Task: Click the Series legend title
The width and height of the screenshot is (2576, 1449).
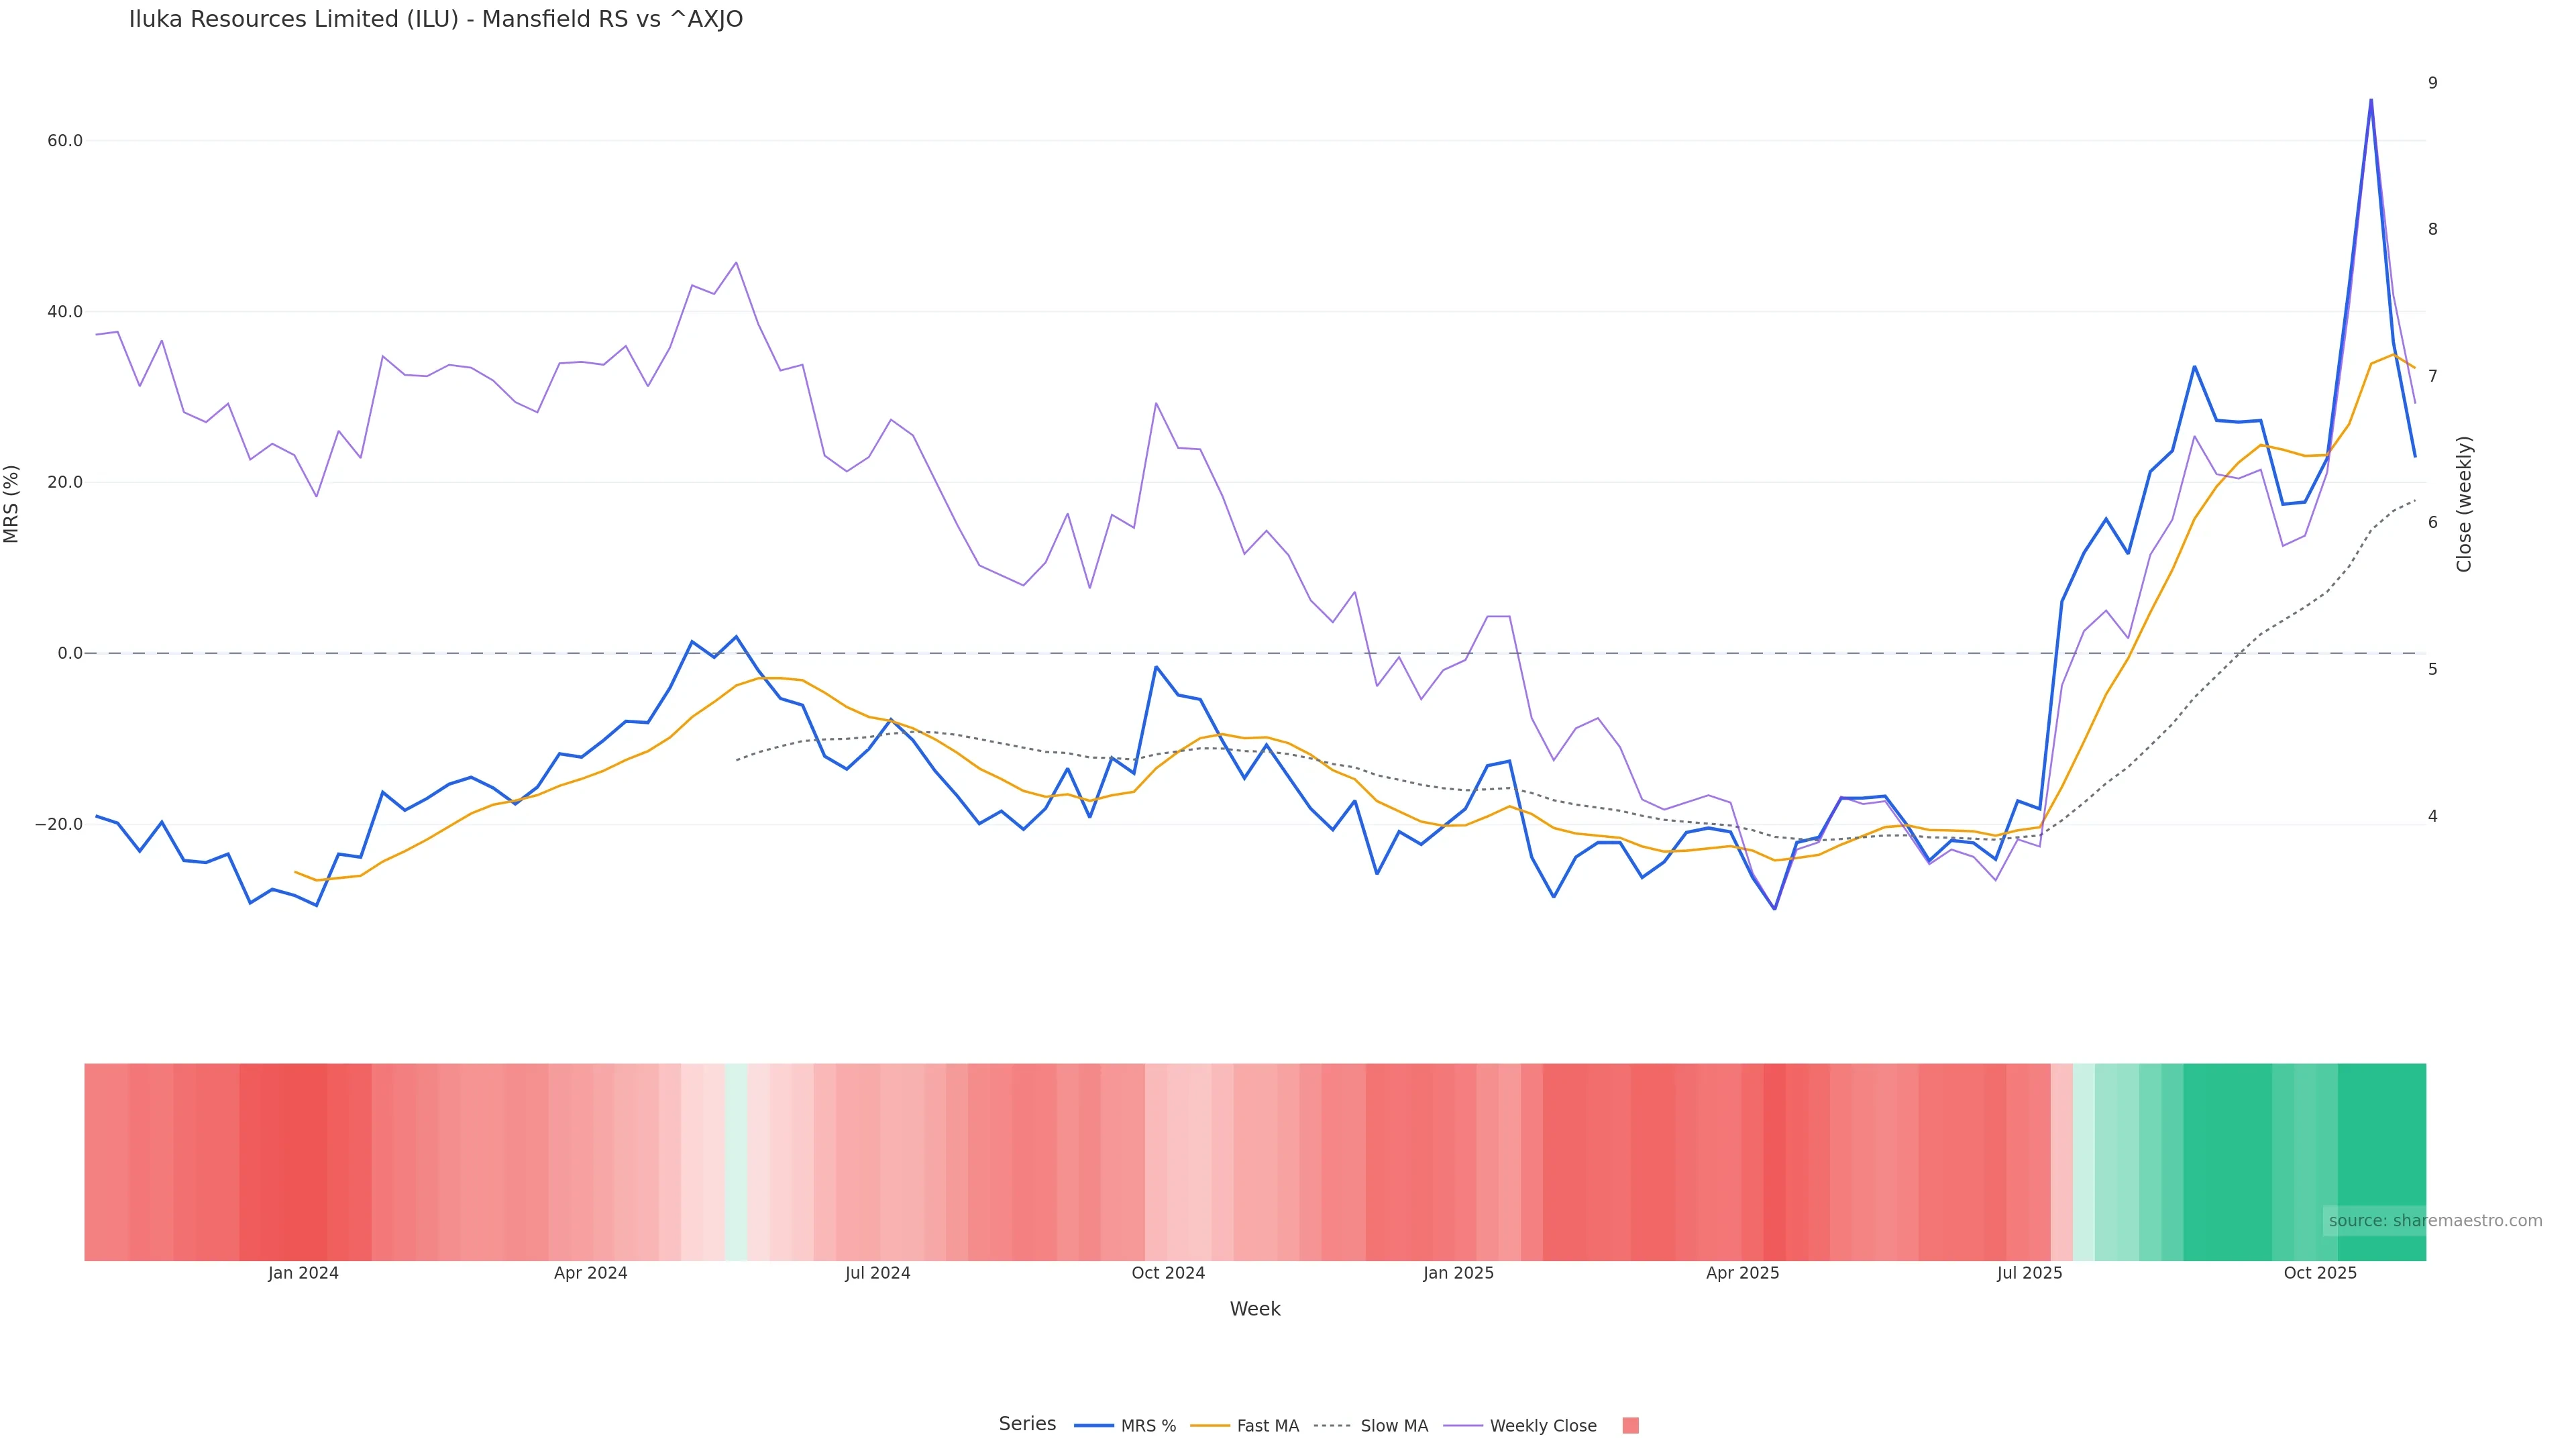Action: point(1027,1424)
